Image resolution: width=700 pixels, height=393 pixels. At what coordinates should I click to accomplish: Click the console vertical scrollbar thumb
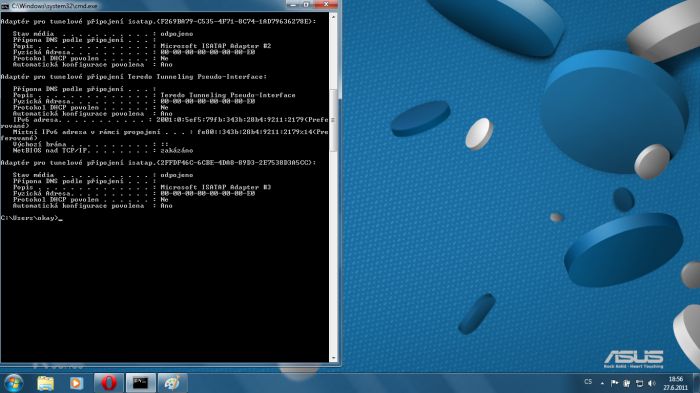(333, 121)
